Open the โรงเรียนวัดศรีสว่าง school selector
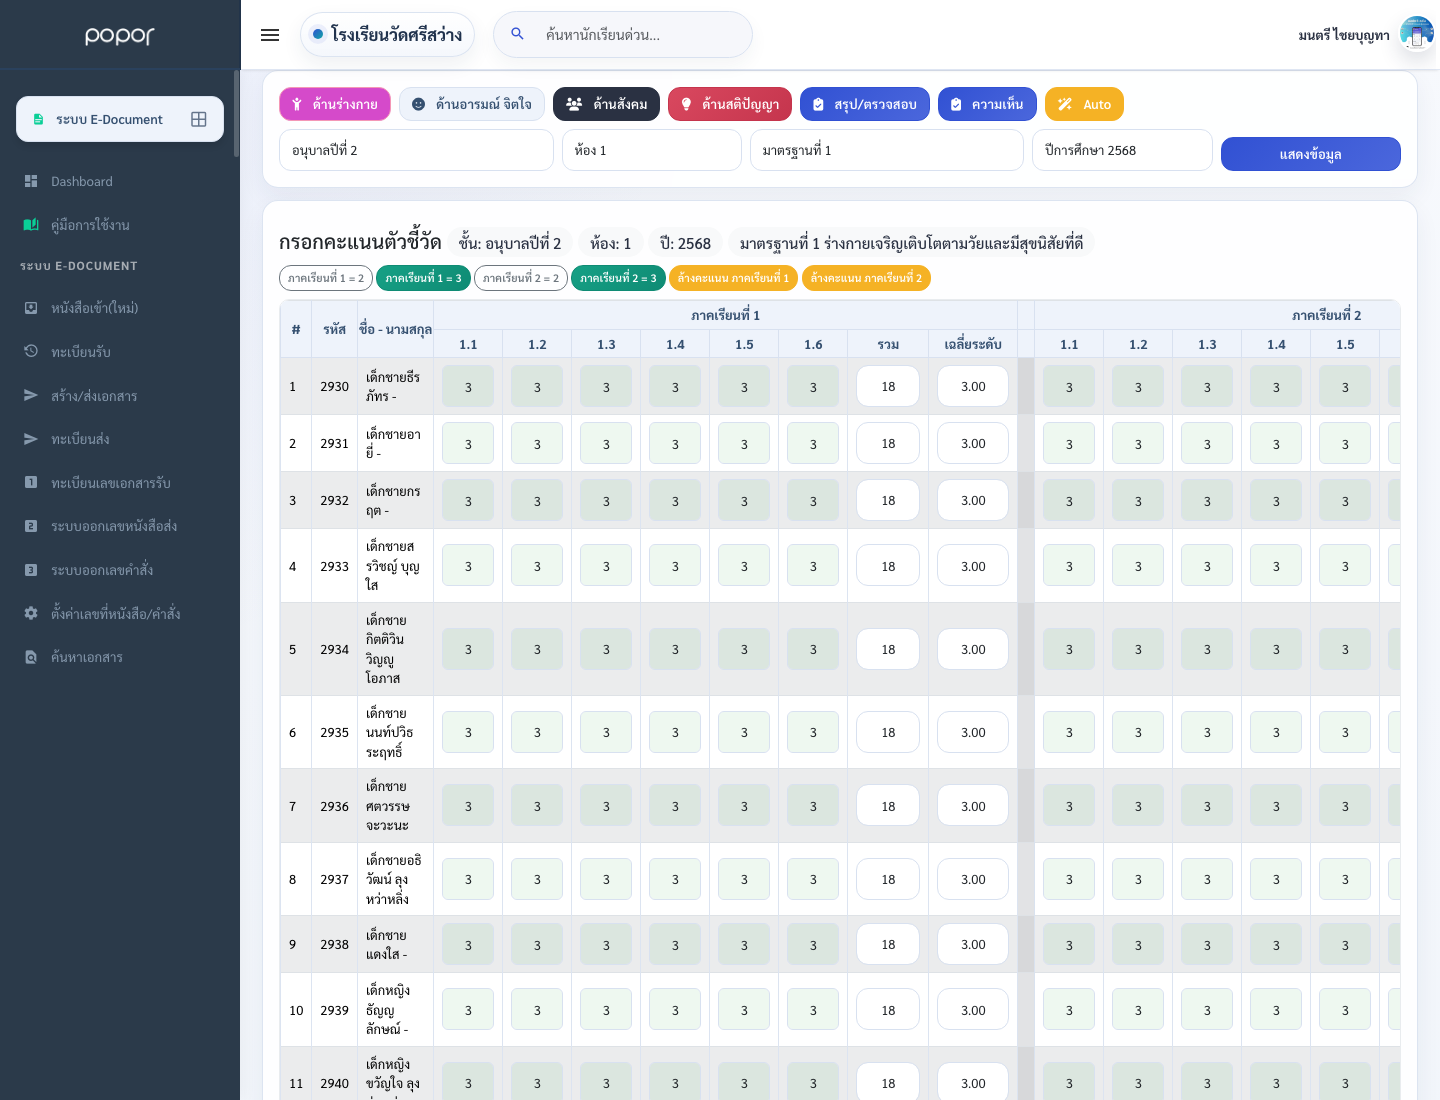1440x1100 pixels. coord(387,34)
